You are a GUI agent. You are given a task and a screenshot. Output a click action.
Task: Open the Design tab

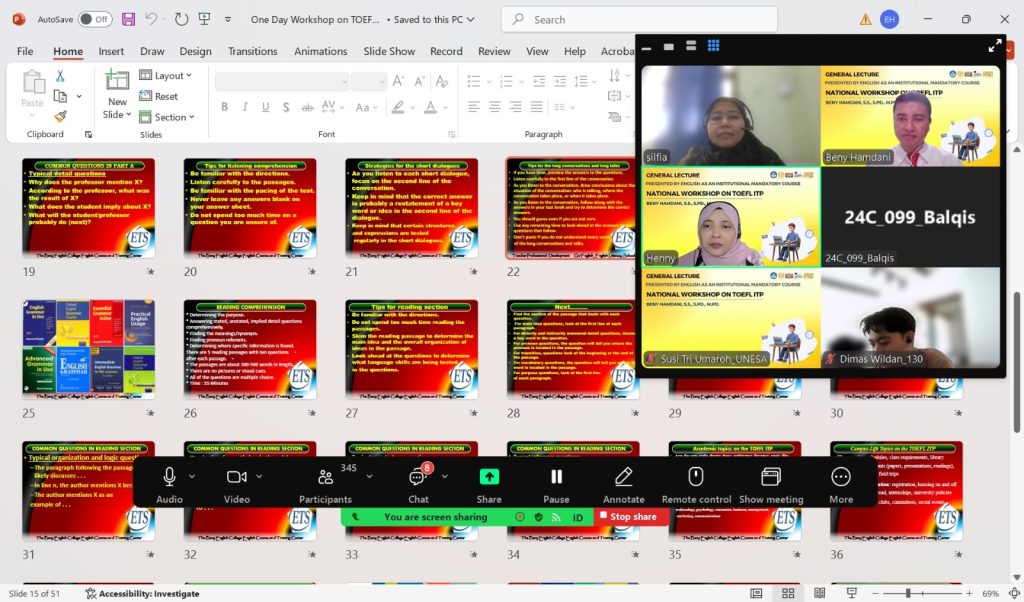pyautogui.click(x=195, y=51)
